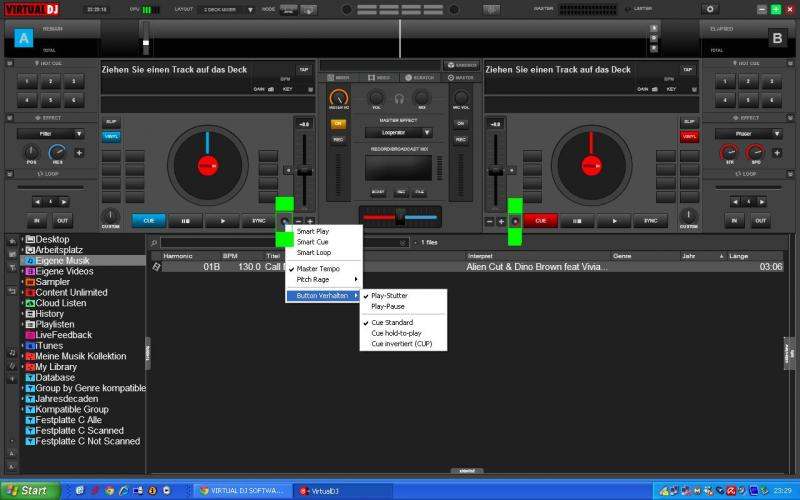Screen dimensions: 800x500
Task: Click pitch reset button beside deck A fader
Action: pos(288,170)
